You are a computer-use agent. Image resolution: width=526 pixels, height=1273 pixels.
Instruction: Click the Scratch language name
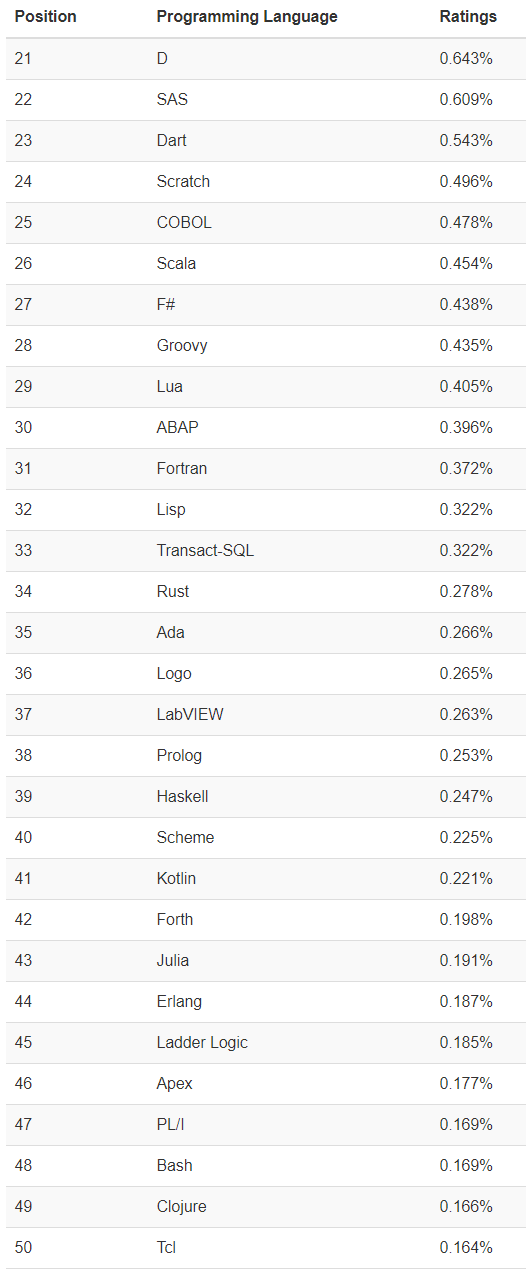tap(183, 182)
